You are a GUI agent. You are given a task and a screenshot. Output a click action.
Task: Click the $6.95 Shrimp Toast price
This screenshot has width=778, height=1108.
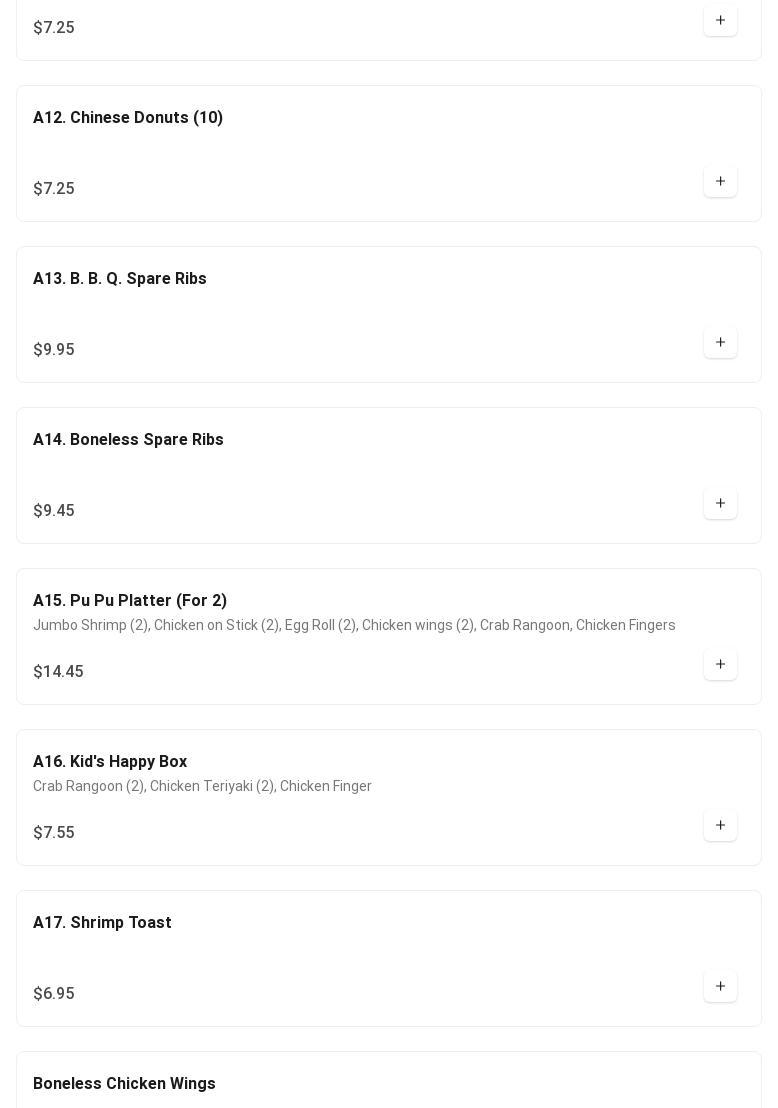coord(54,994)
